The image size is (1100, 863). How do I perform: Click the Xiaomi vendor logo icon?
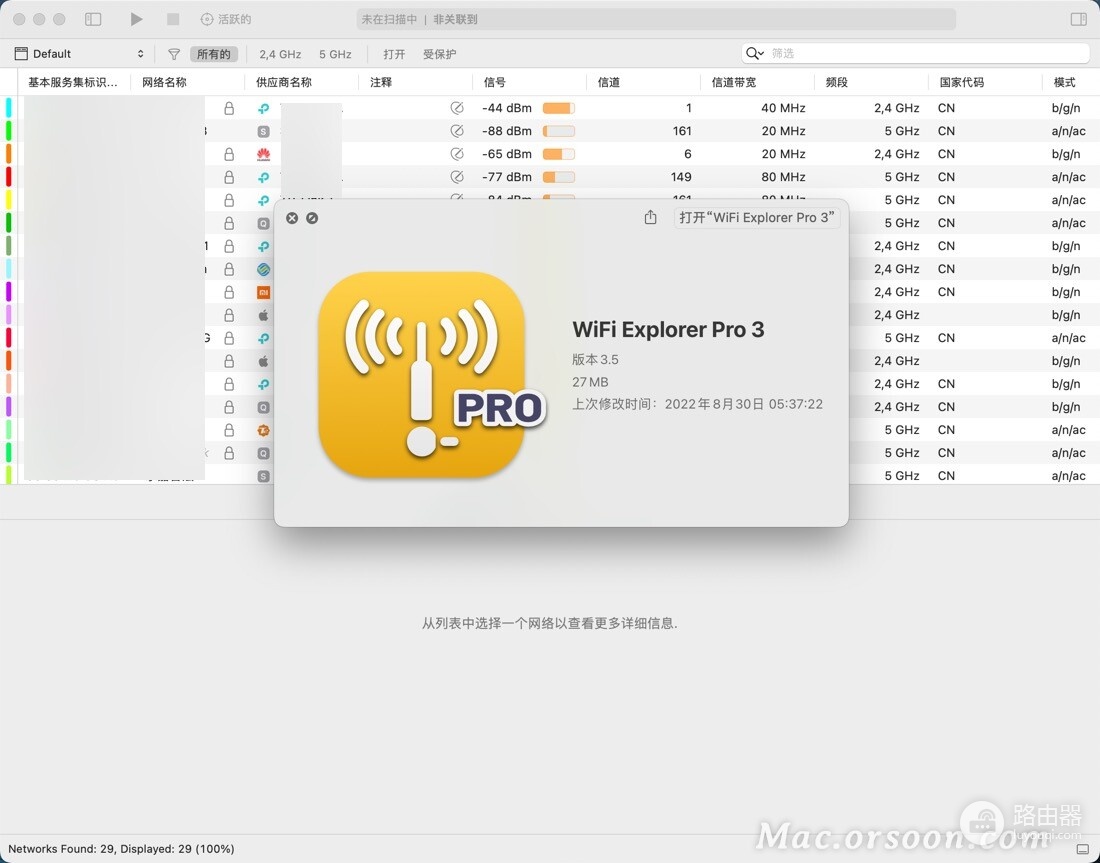pyautogui.click(x=263, y=293)
